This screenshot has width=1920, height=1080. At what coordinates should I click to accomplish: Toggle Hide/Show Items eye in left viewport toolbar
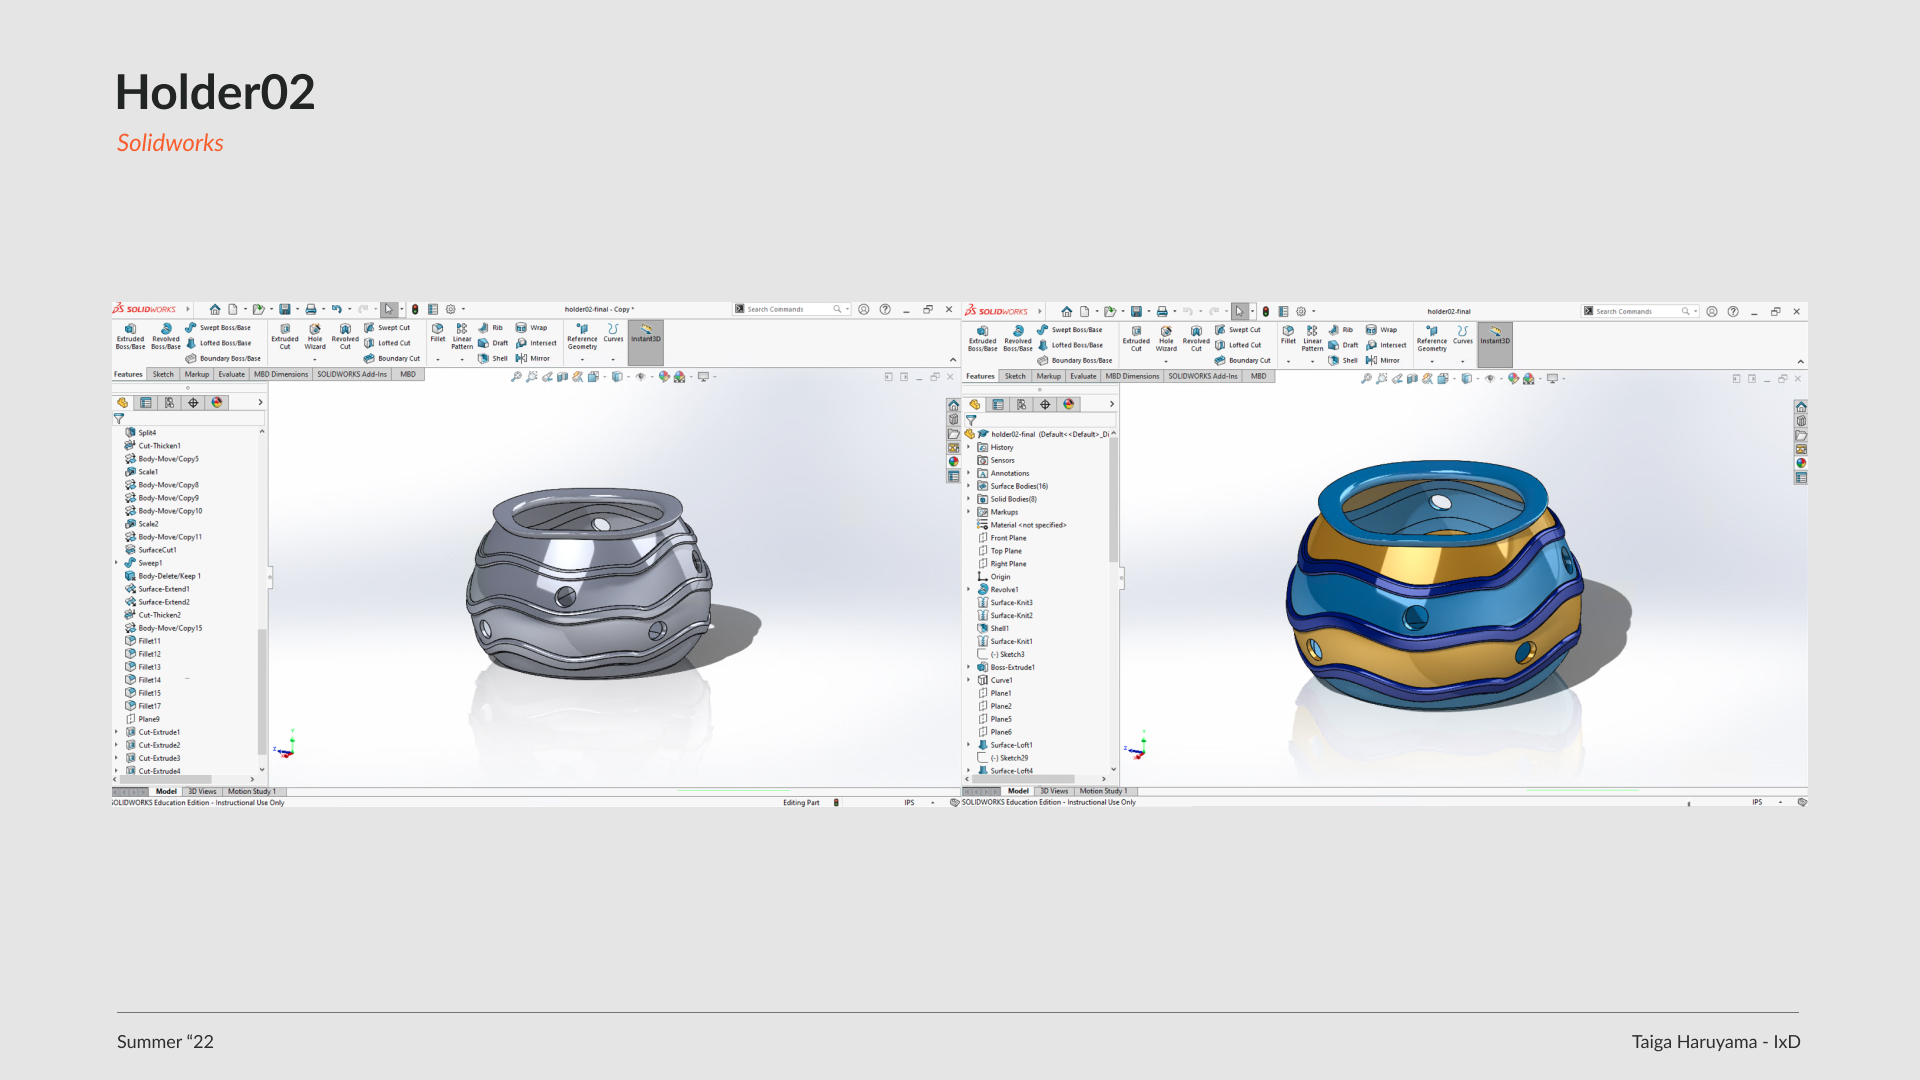click(641, 377)
